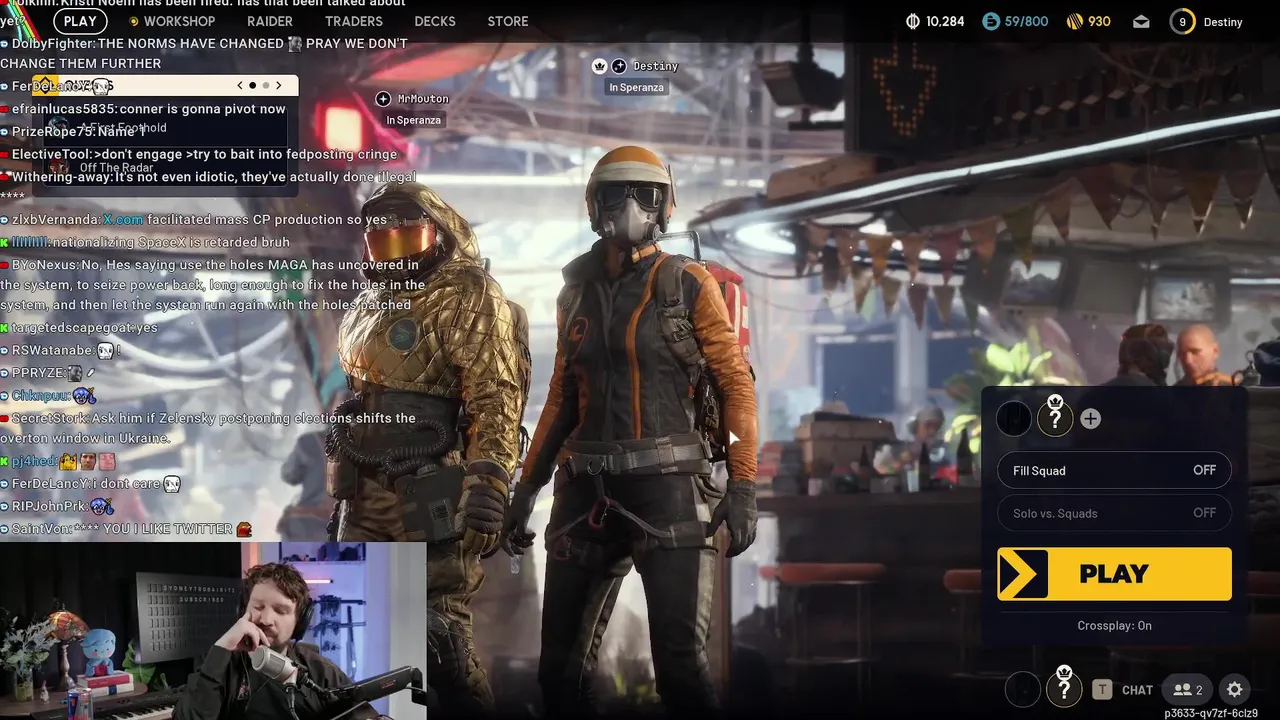1280x720 pixels.
Task: Open CHAT at the bottom right
Action: [x=1137, y=690]
